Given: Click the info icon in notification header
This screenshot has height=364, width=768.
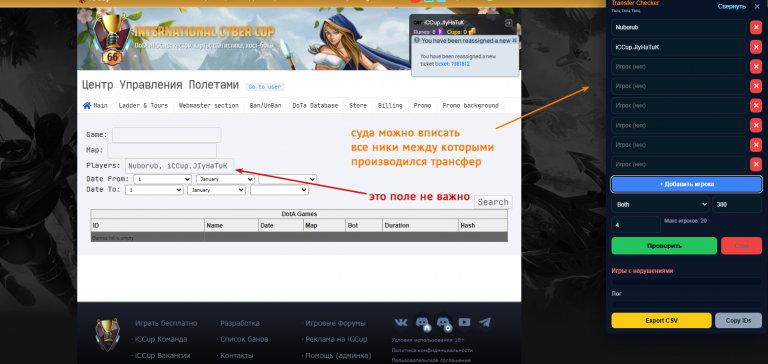Looking at the screenshot, I should coord(417,40).
